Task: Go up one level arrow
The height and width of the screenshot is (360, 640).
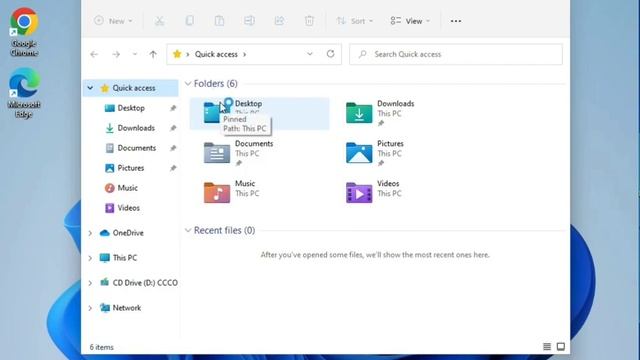Action: tap(153, 54)
